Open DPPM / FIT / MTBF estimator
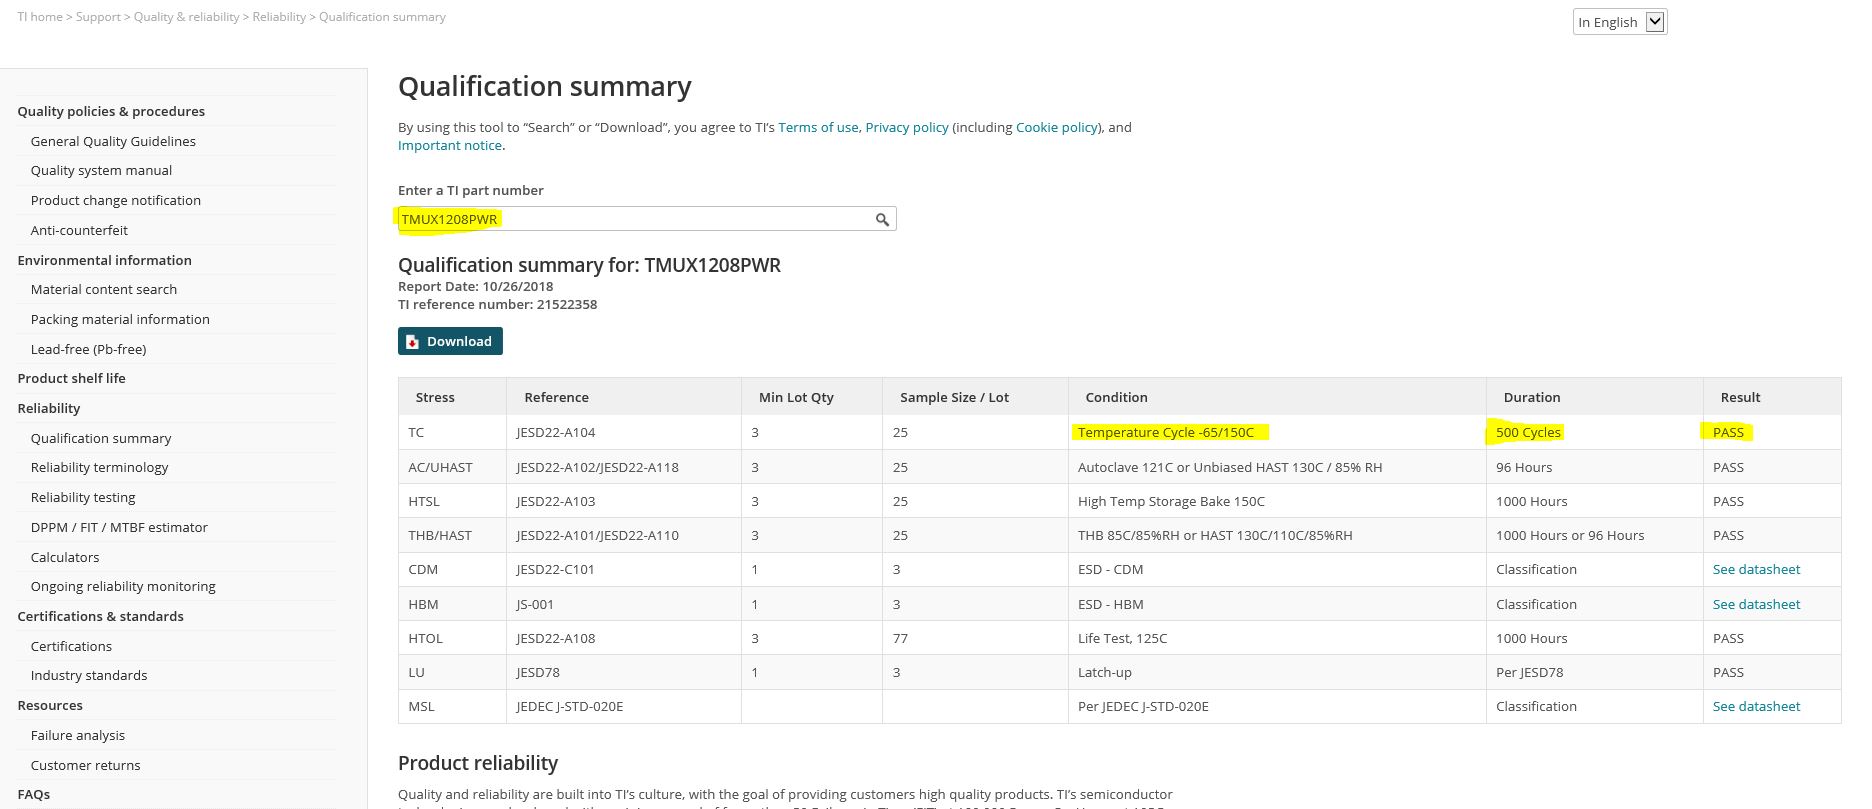The width and height of the screenshot is (1872, 809). pyautogui.click(x=119, y=527)
